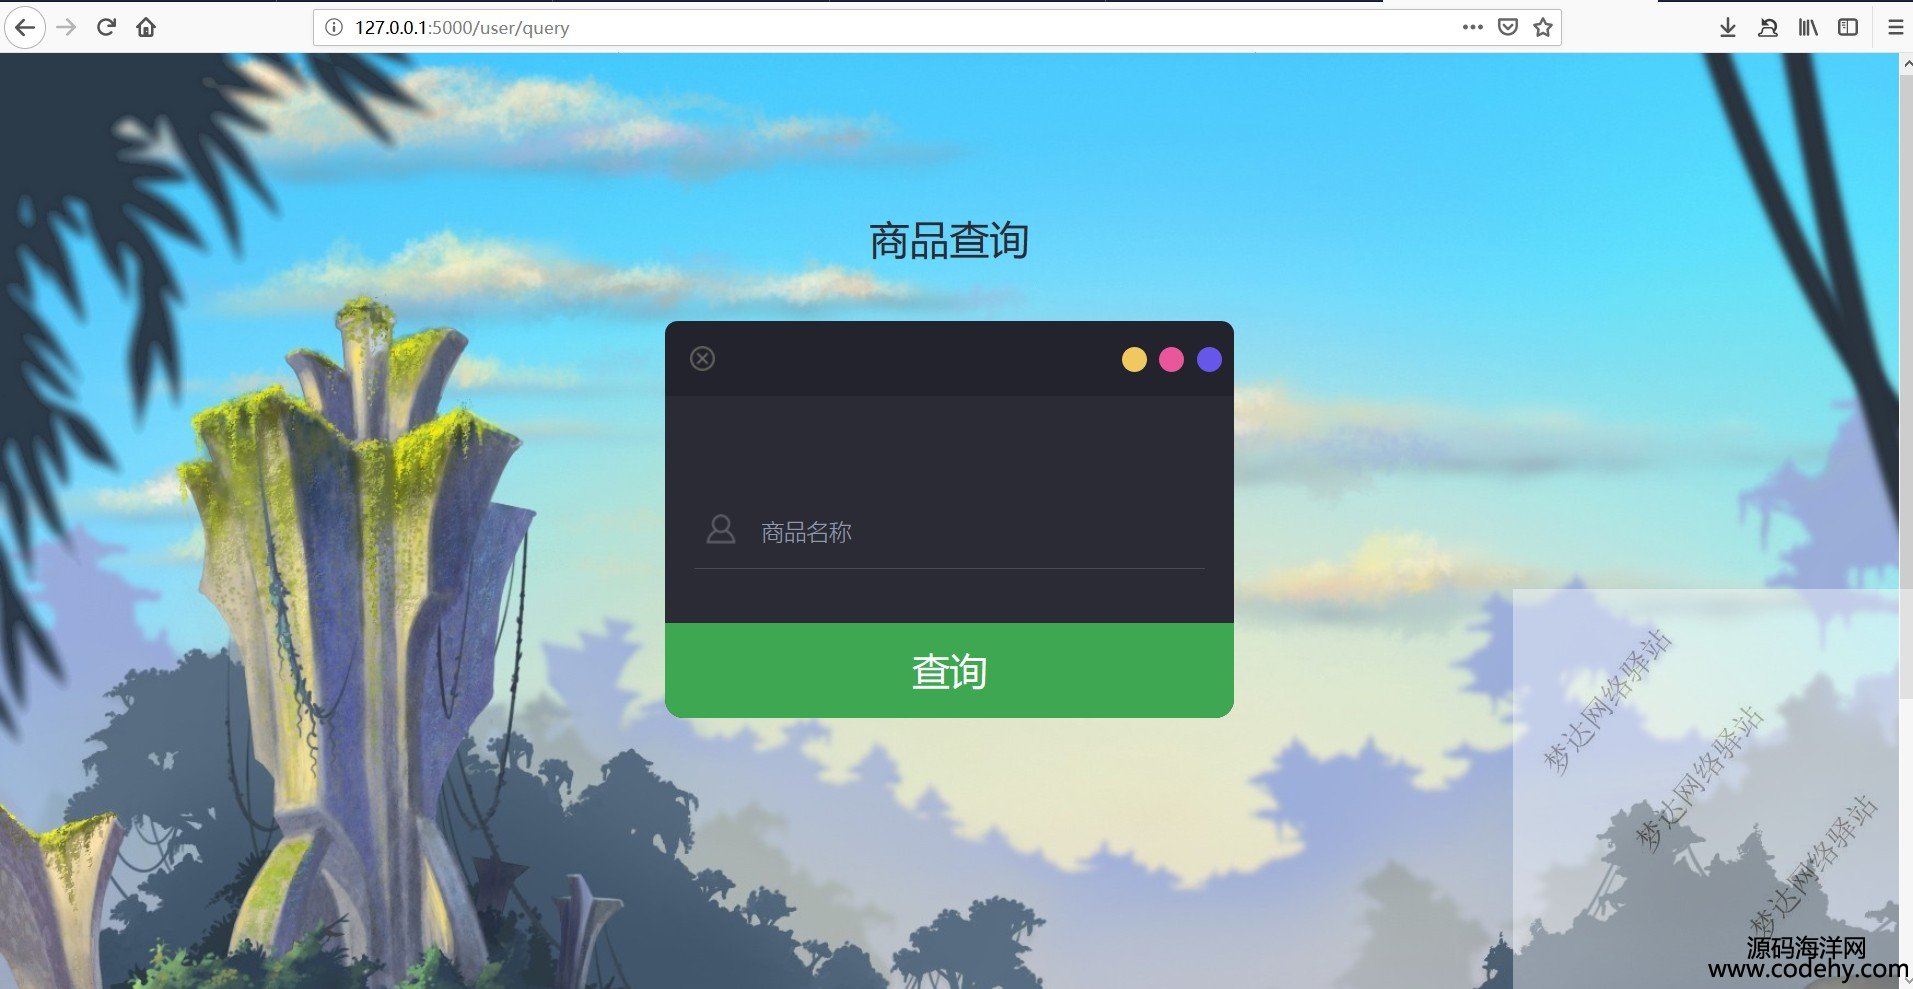Open the Firefox hamburger menu
This screenshot has width=1913, height=989.
(1894, 28)
